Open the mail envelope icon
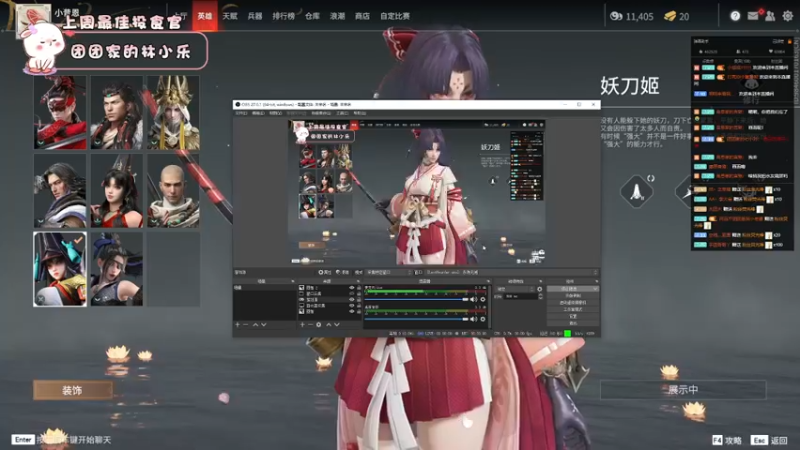 point(753,16)
